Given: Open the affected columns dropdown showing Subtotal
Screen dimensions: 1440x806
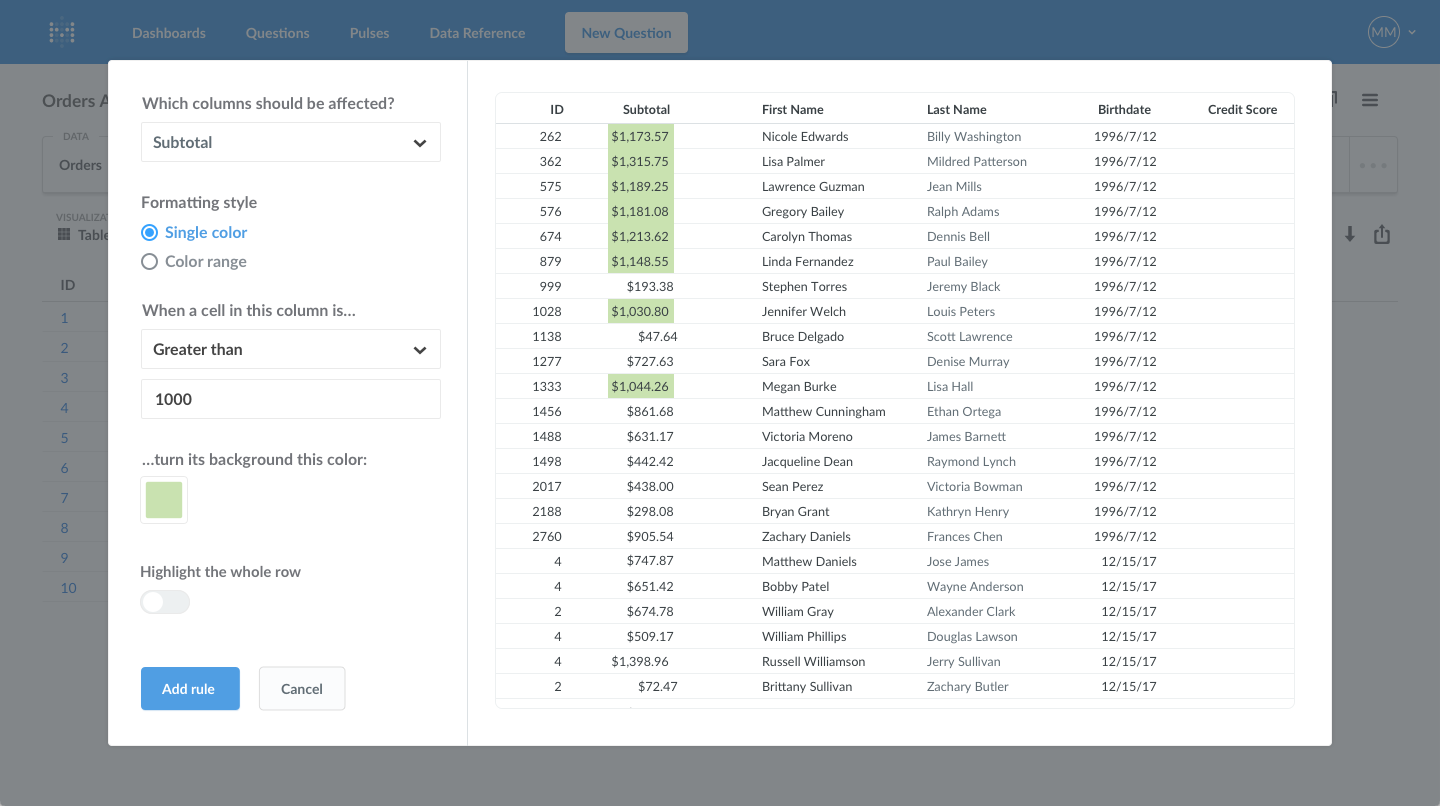Looking at the screenshot, I should point(290,142).
